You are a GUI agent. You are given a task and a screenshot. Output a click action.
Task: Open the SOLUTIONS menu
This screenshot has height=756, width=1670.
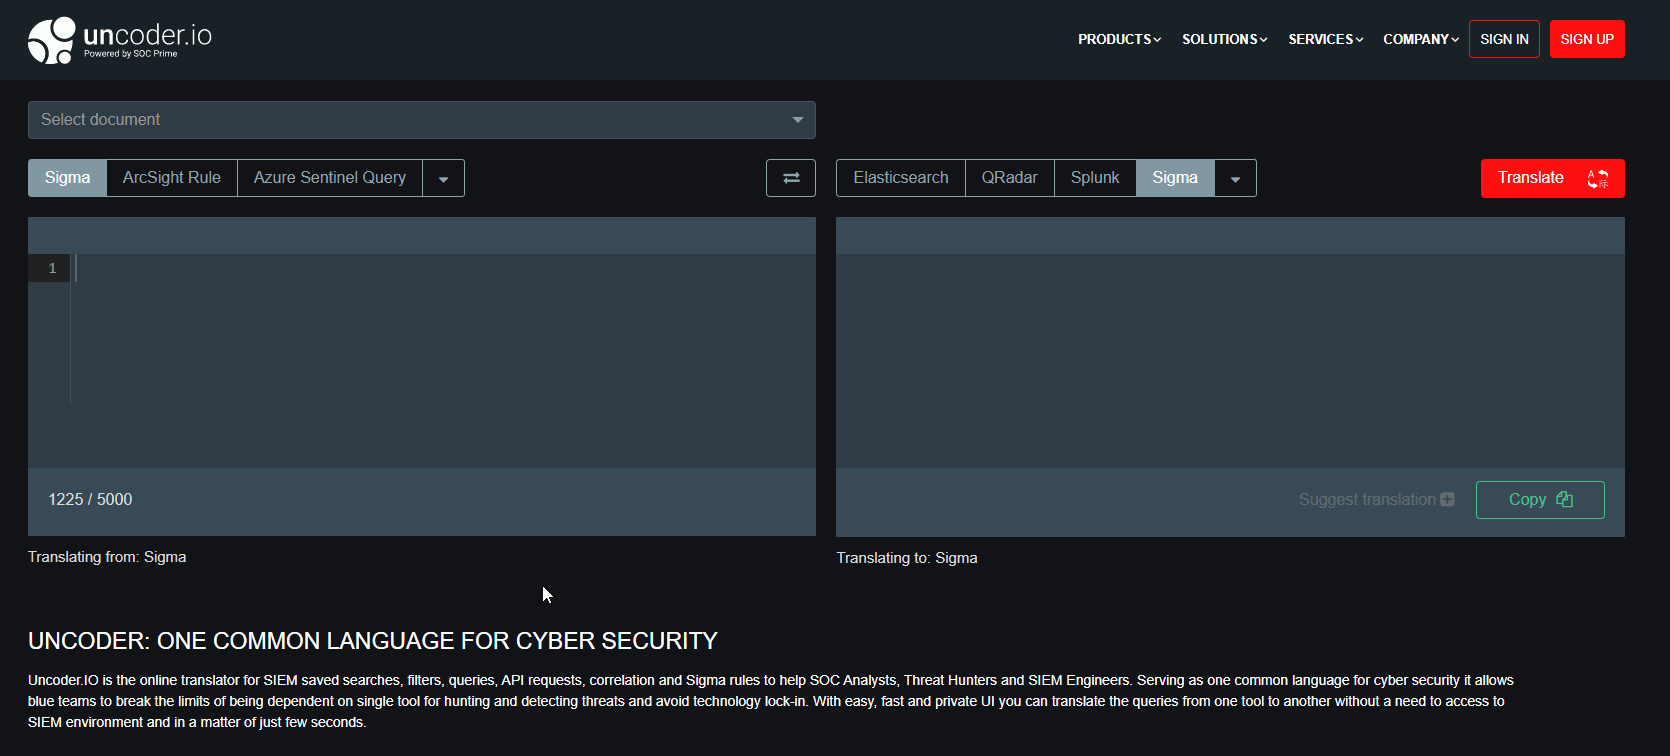1225,39
